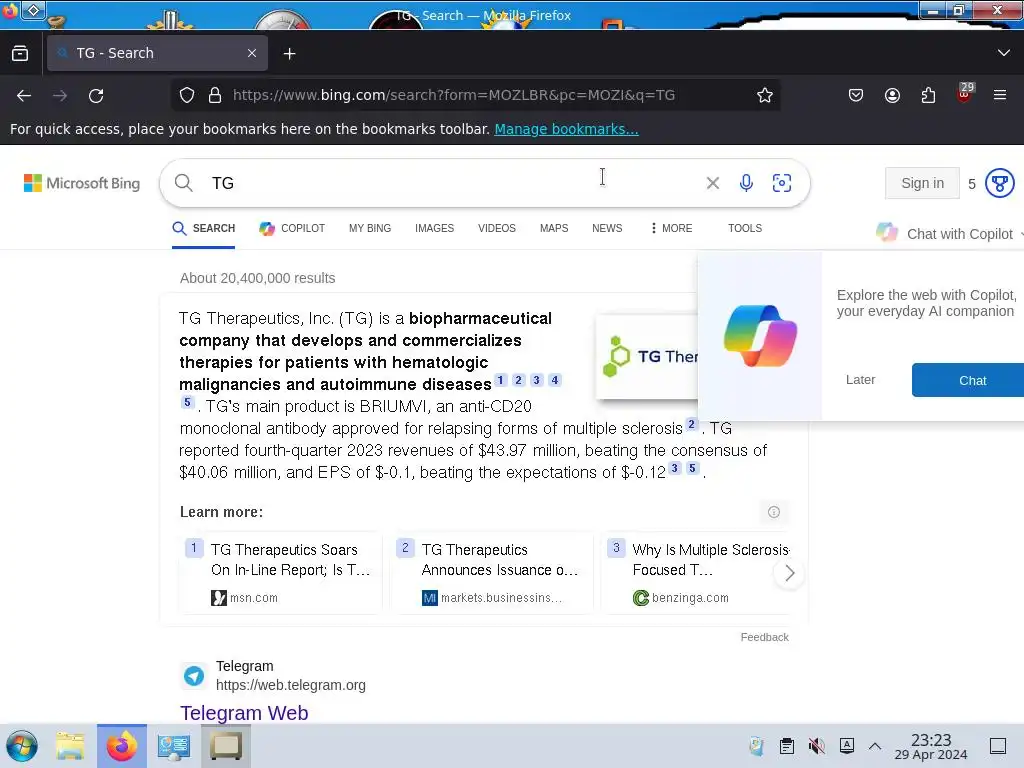The height and width of the screenshot is (768, 1024).
Task: Open citation 1 after autoimmune diseases
Action: [x=500, y=380]
